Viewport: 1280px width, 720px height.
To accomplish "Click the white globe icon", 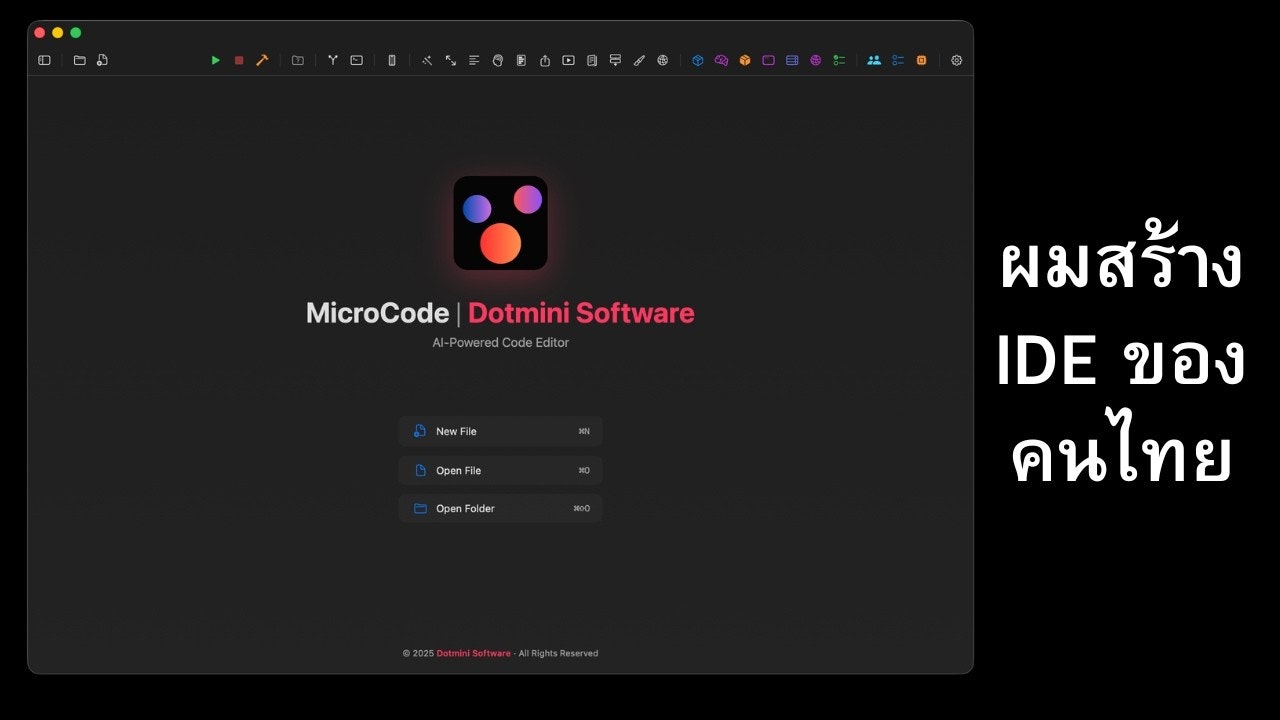I will tap(663, 60).
